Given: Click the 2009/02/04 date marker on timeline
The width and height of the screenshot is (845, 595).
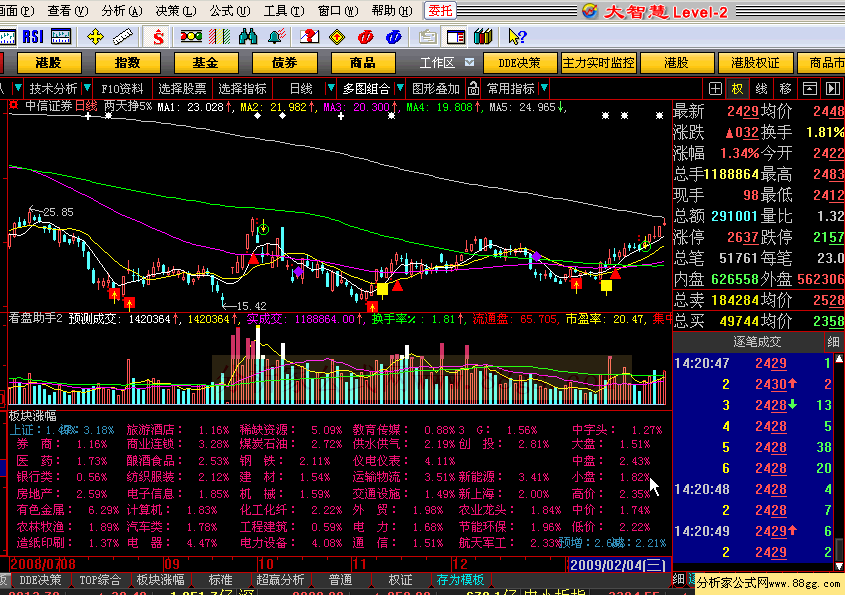Looking at the screenshot, I should [x=618, y=564].
